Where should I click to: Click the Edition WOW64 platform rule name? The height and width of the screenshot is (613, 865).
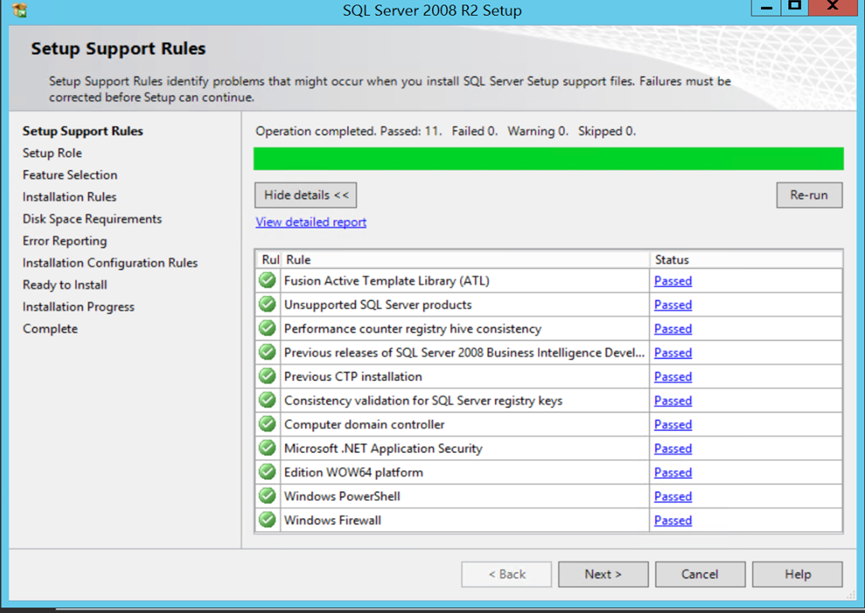(x=354, y=472)
